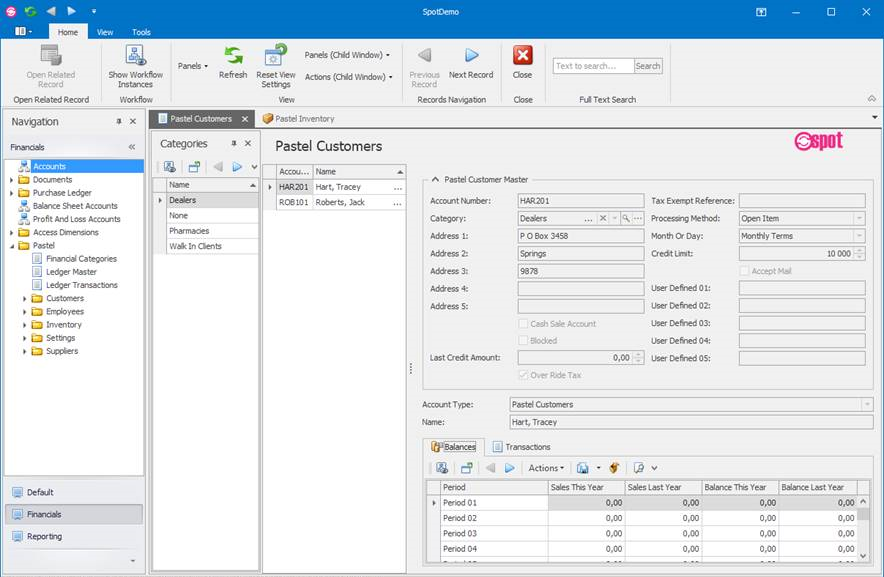
Task: Switch to the Transactions tab
Action: pyautogui.click(x=521, y=447)
